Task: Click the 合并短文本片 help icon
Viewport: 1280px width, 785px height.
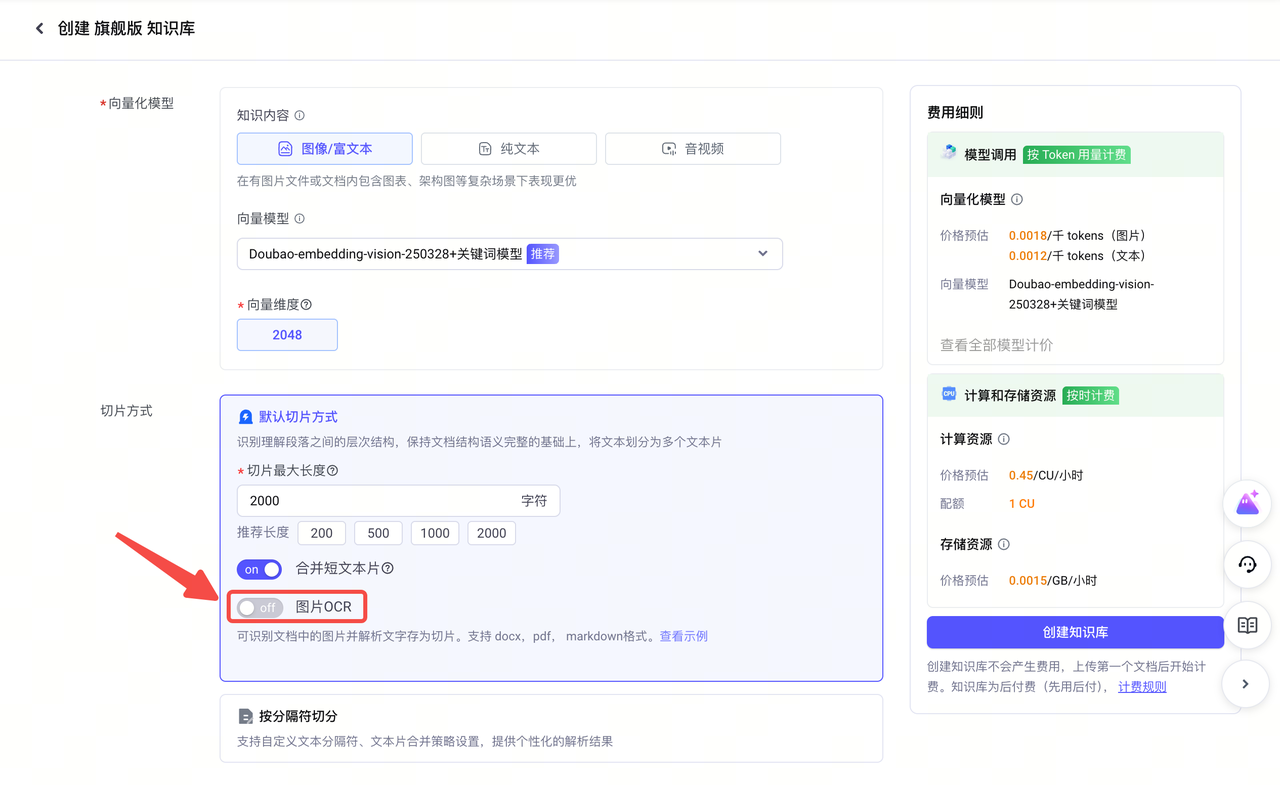Action: [x=387, y=568]
